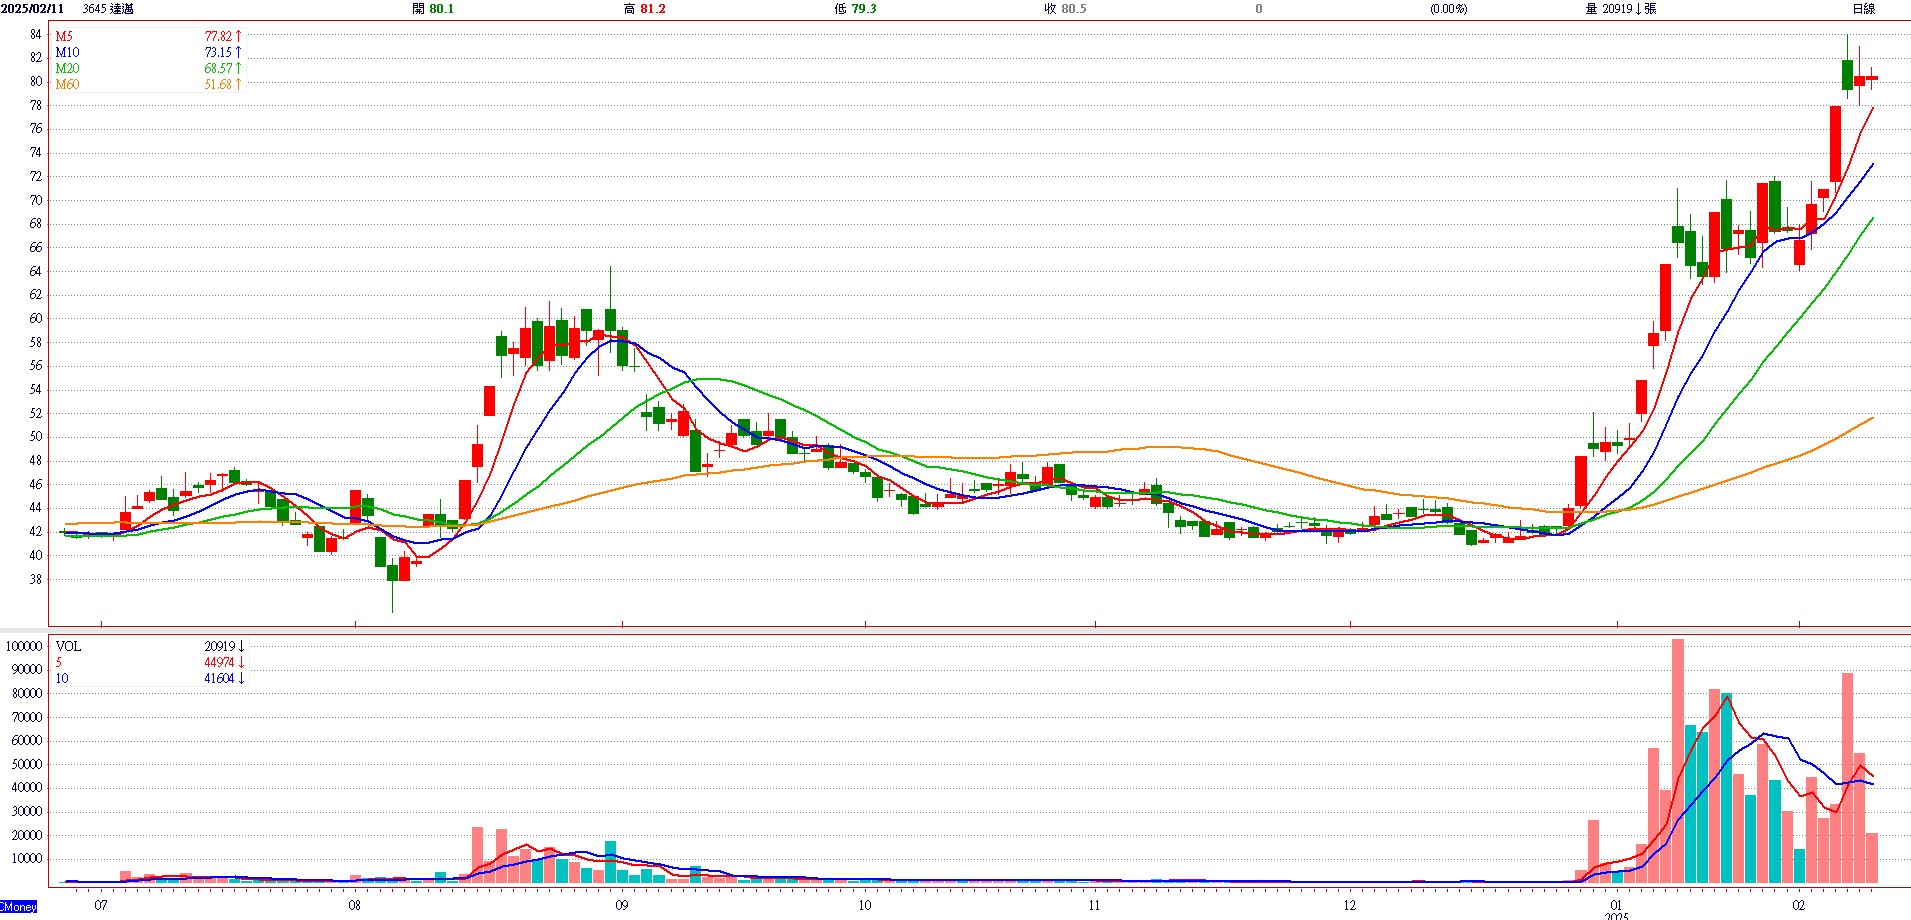Click the high price 高 81.2
The width and height of the screenshot is (1911, 920).
coord(644,9)
